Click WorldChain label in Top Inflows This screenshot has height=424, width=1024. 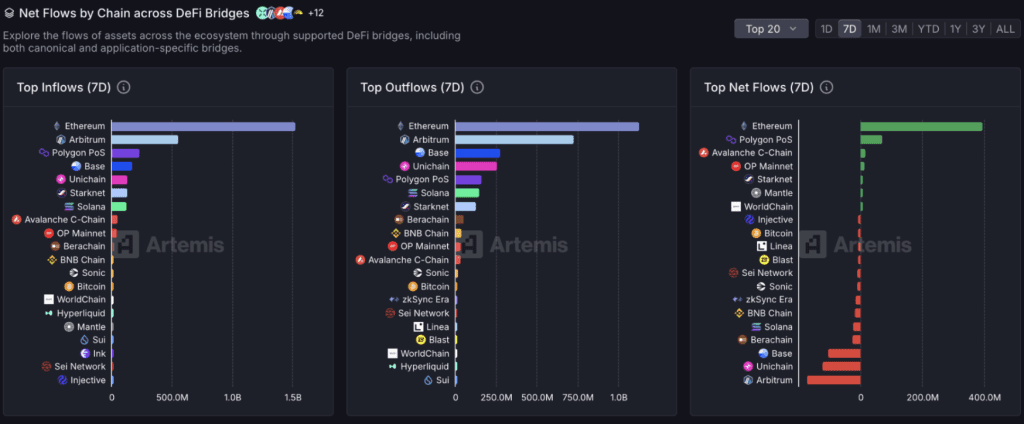(x=81, y=300)
